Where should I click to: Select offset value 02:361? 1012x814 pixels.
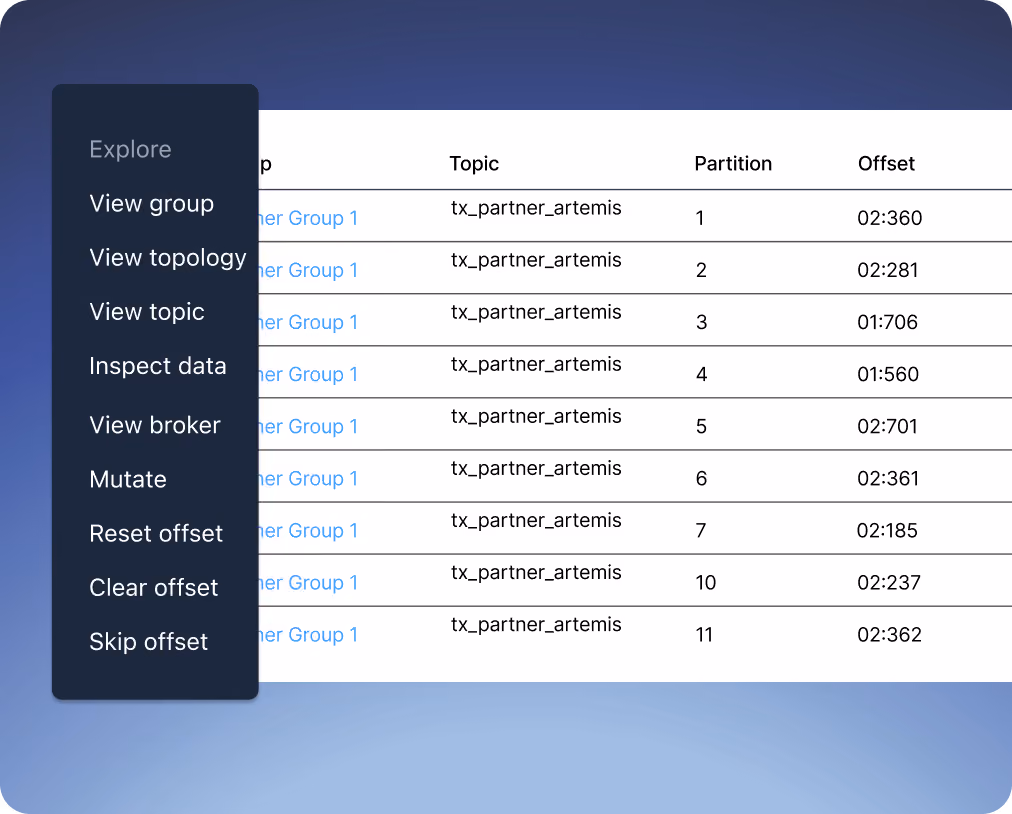pos(888,479)
